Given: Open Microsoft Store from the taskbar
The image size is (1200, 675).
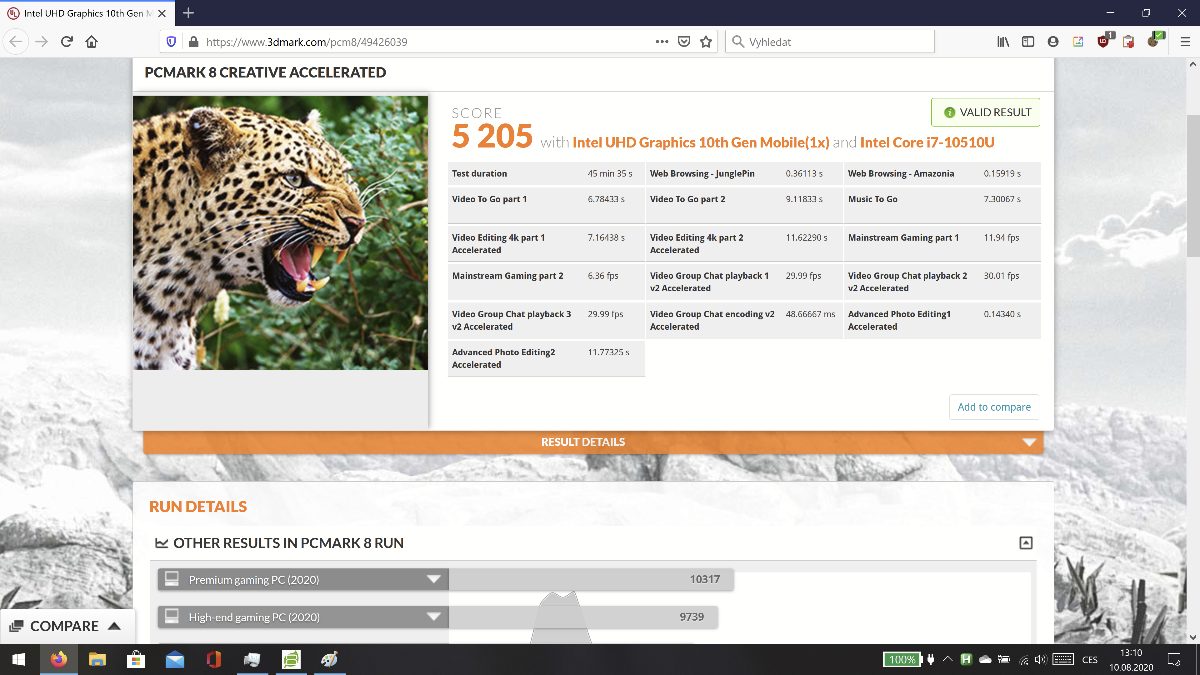Looking at the screenshot, I should coord(136,660).
